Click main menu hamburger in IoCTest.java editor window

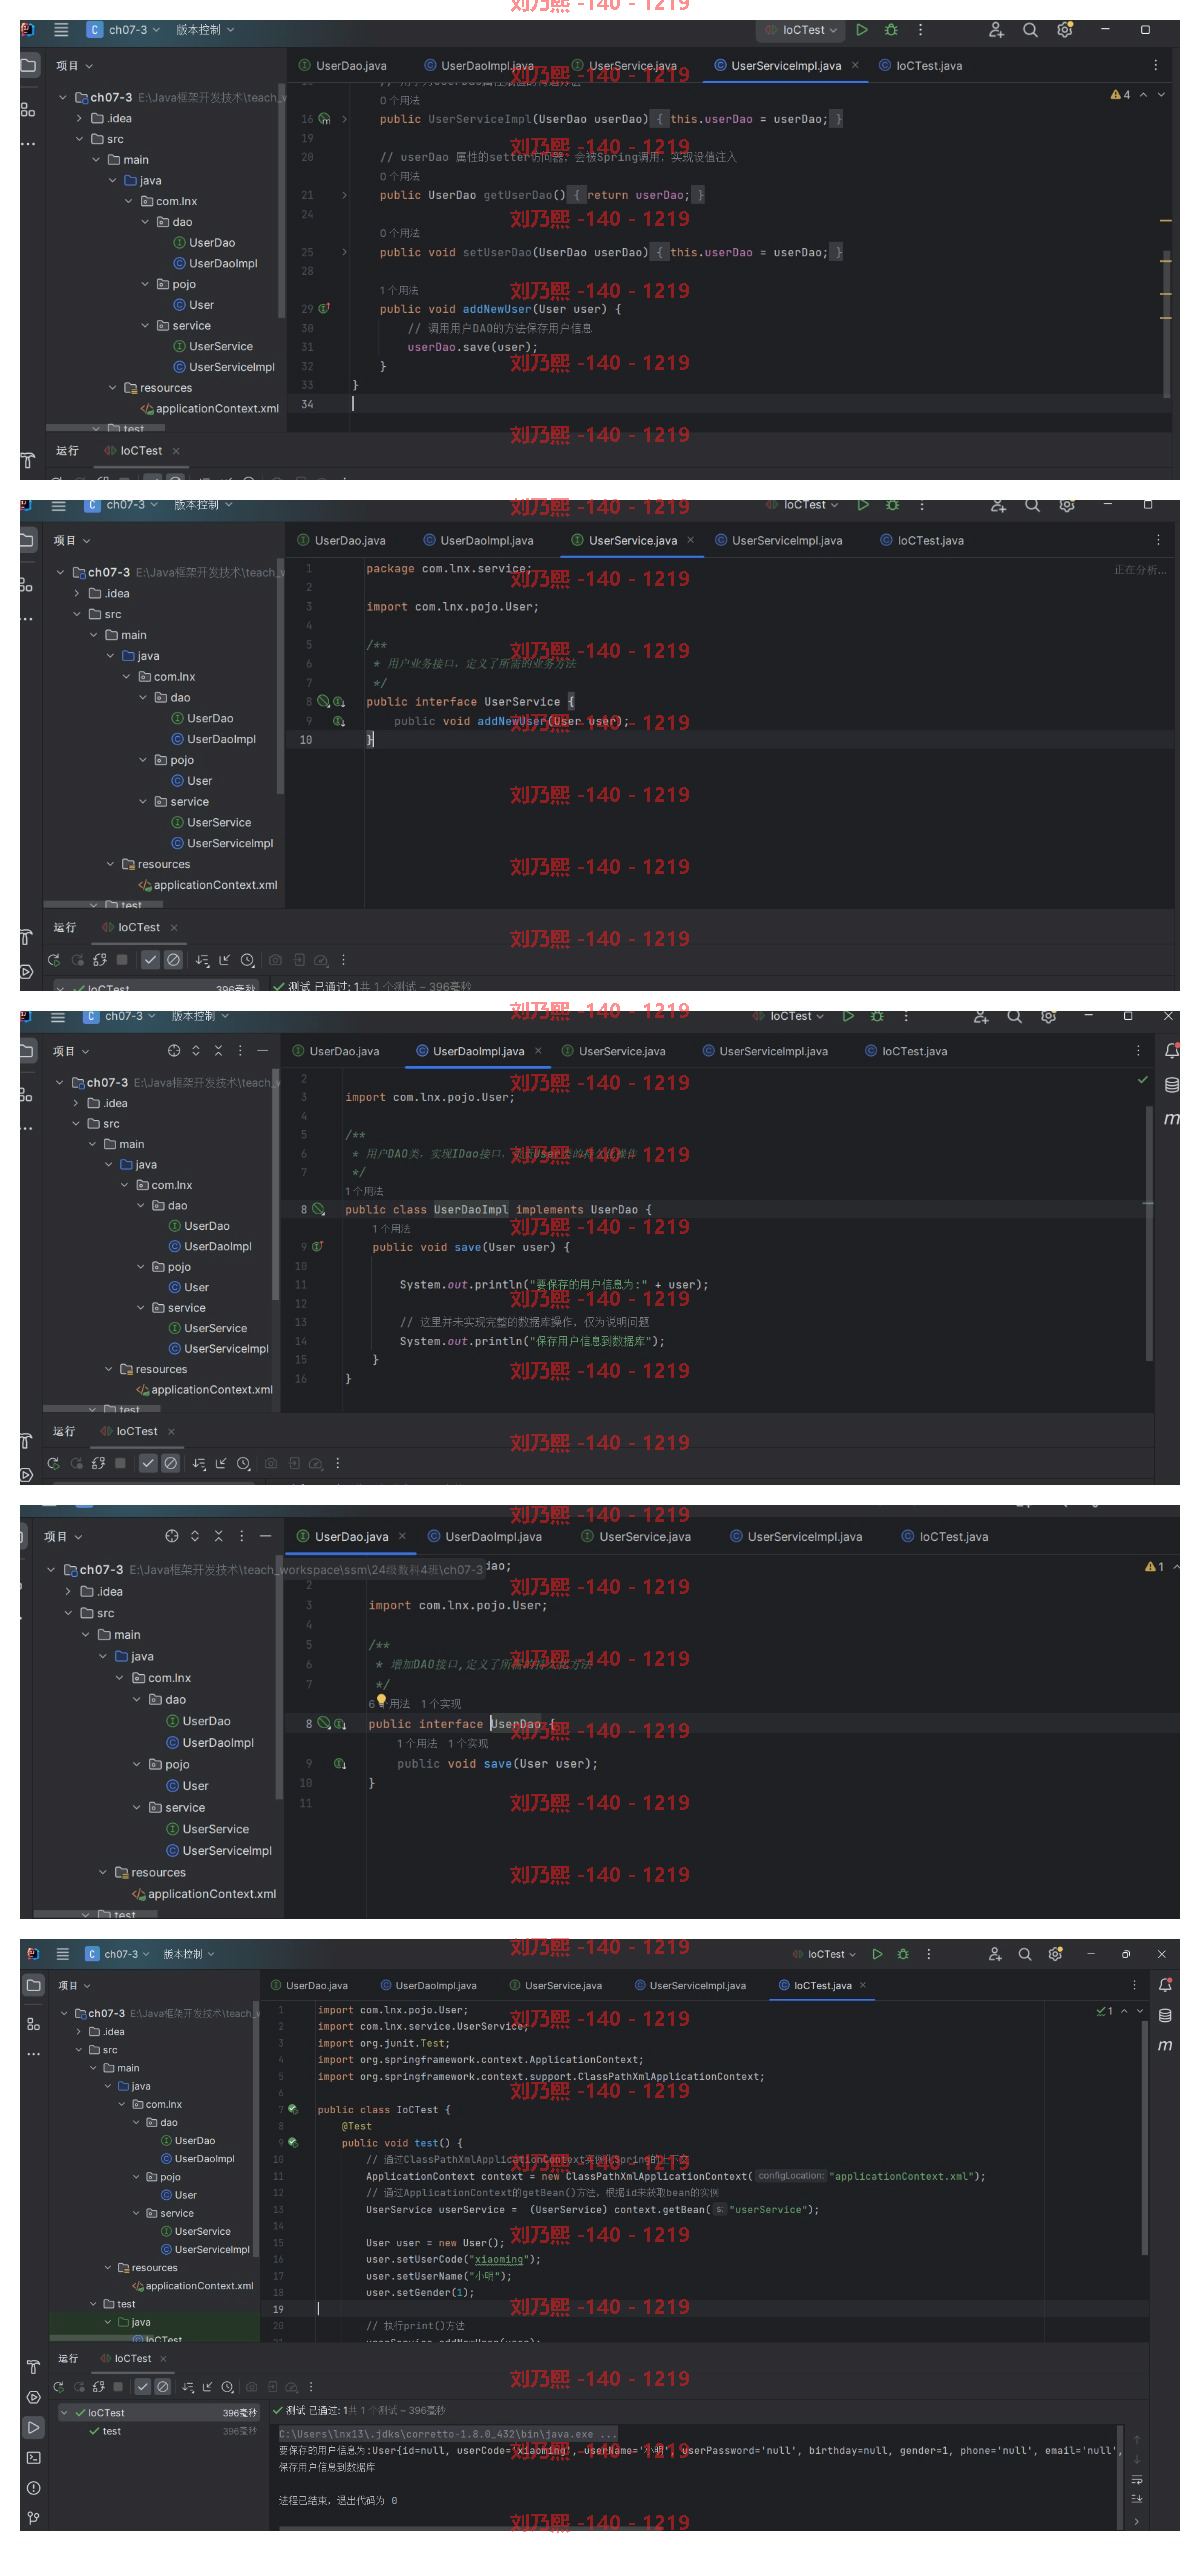coord(63,1954)
